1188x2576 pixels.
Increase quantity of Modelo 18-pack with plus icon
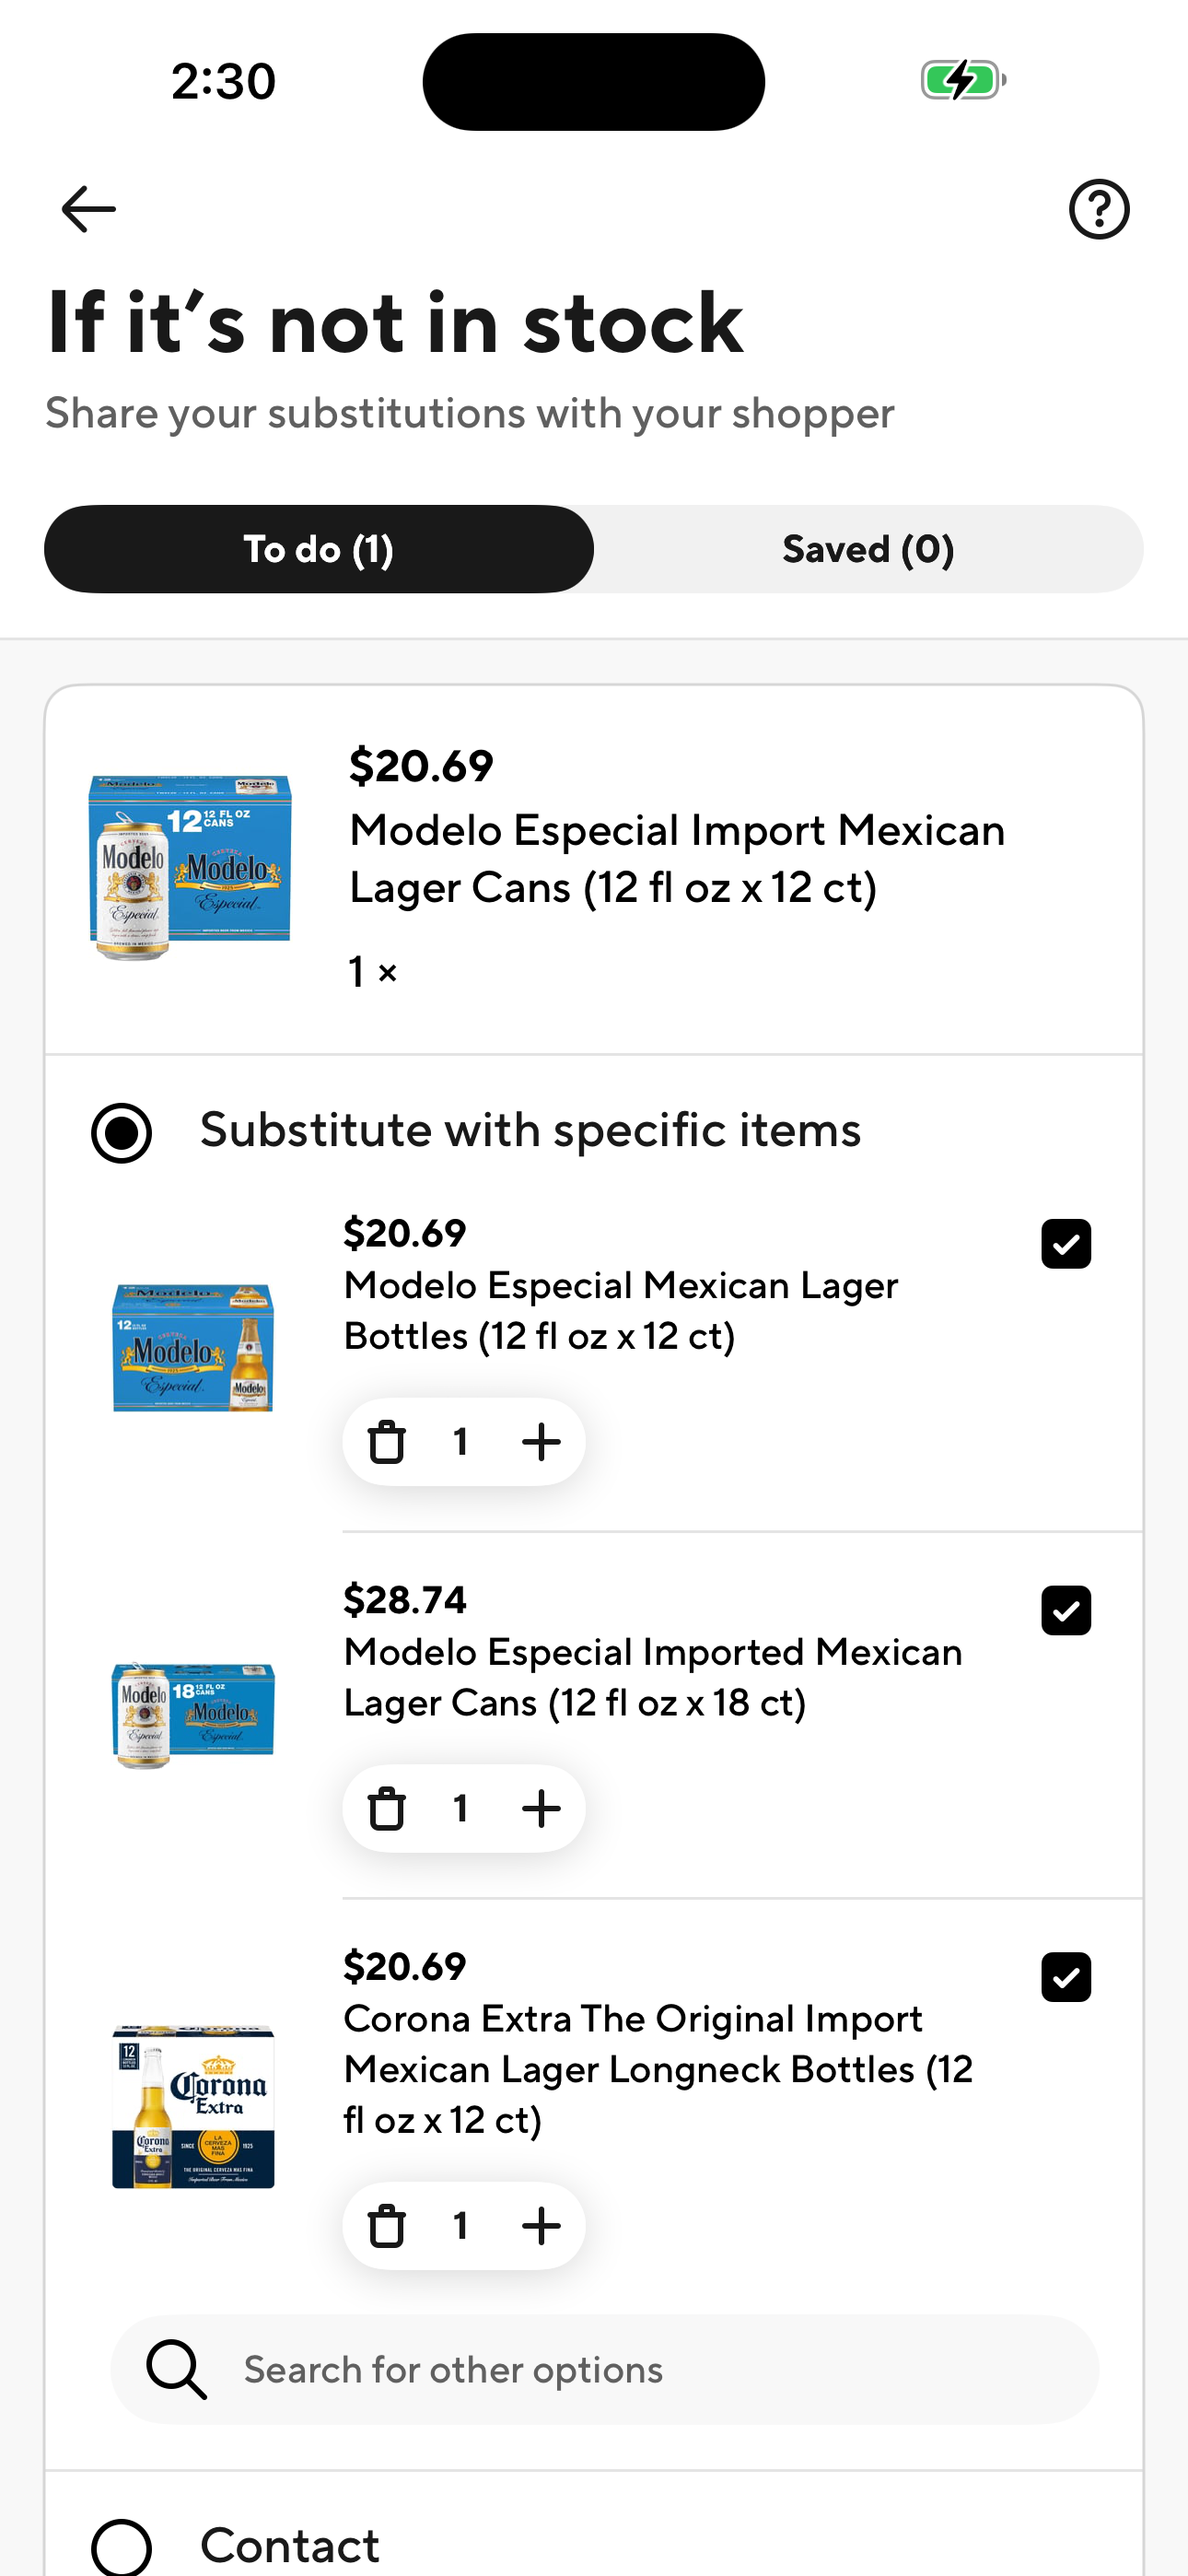541,1807
